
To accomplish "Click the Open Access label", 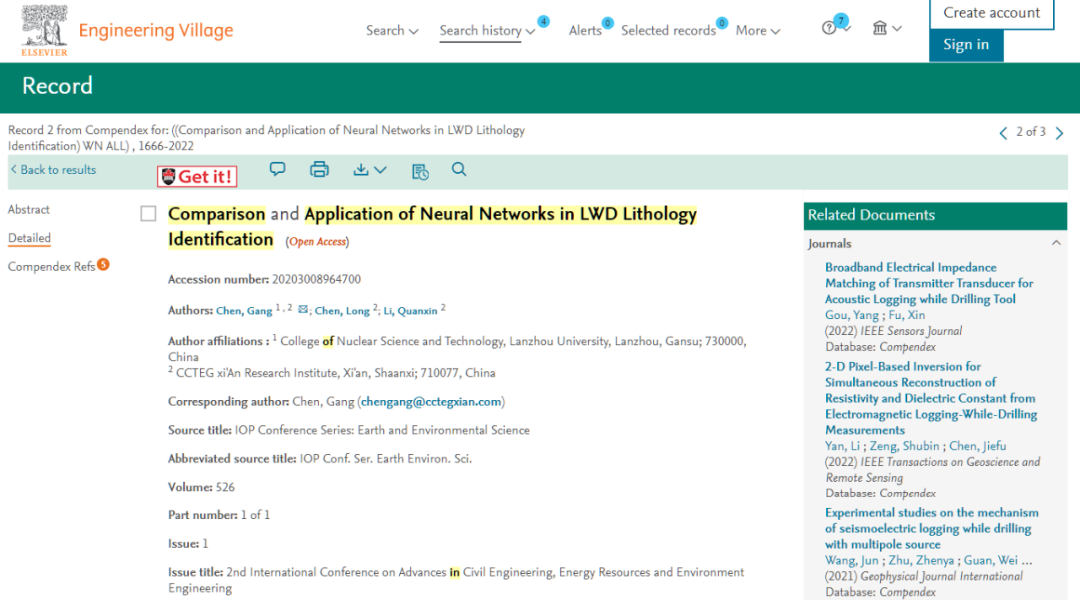I will pos(318,242).
